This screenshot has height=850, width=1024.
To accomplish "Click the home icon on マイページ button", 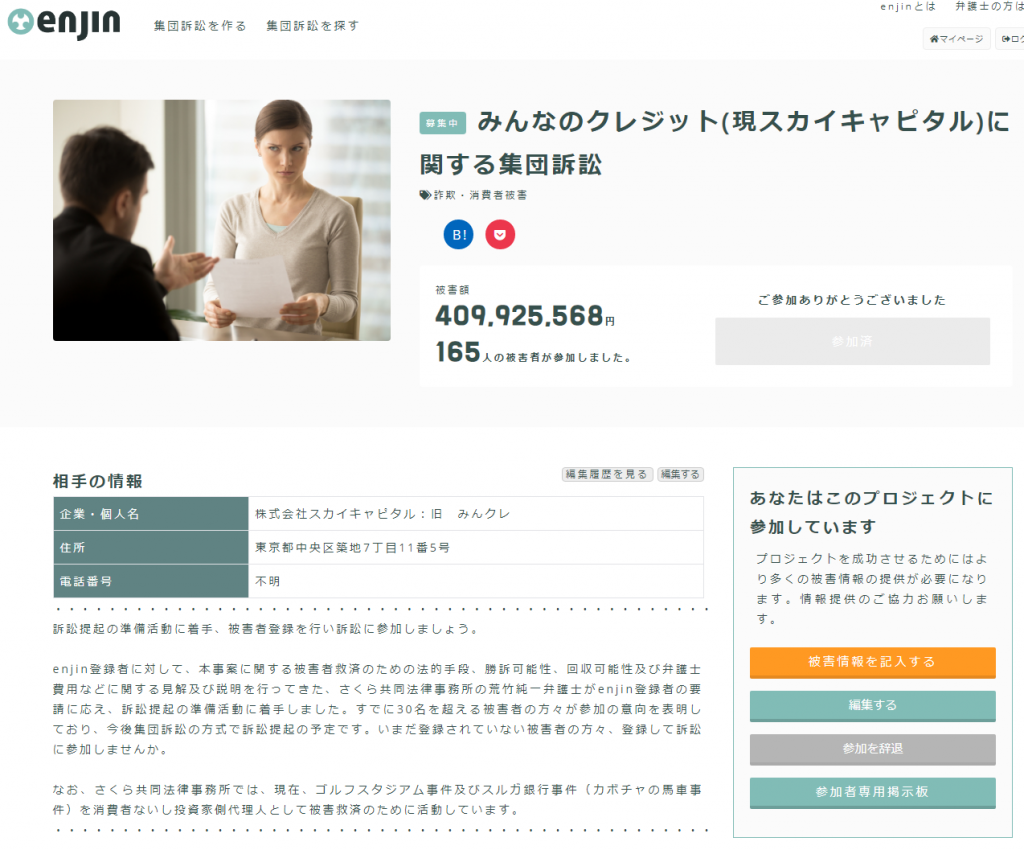I will point(936,38).
